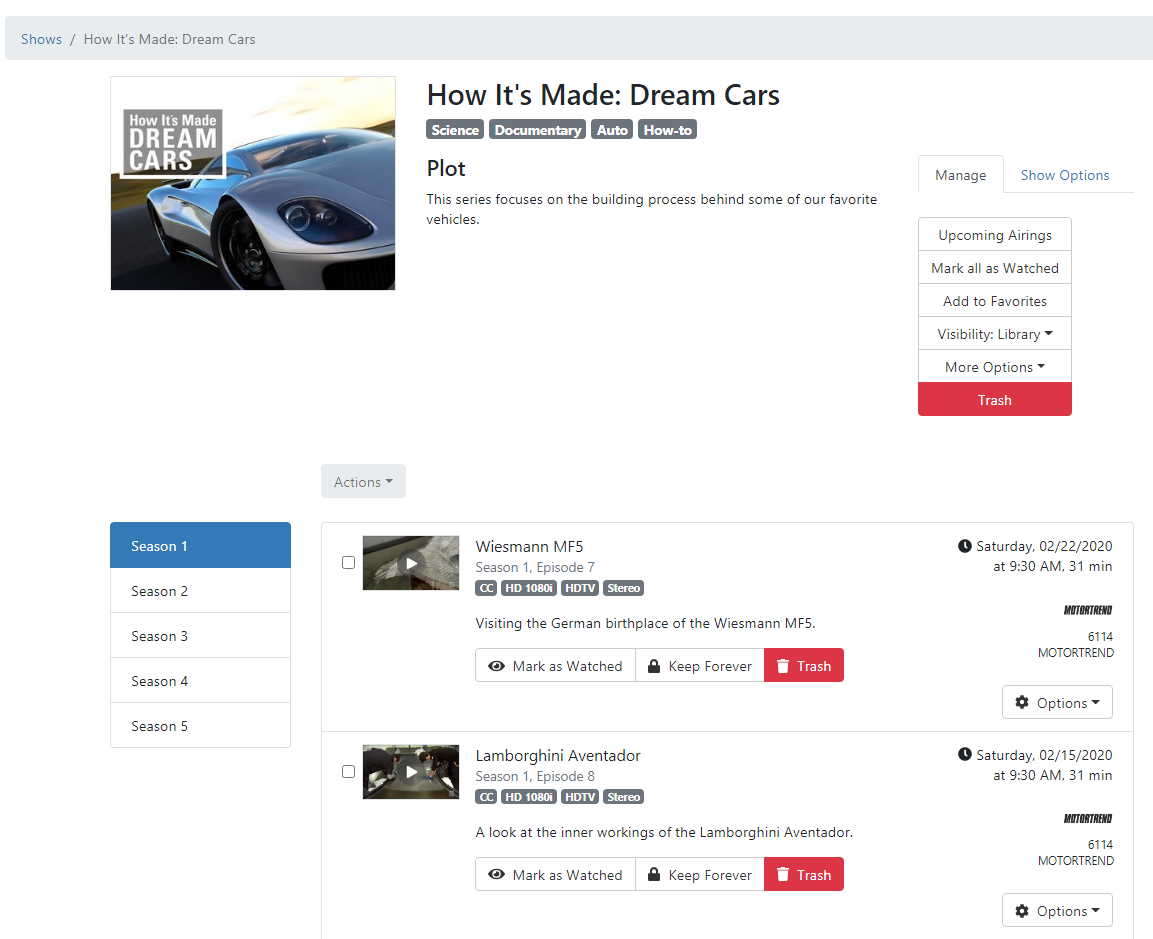Open the Actions dropdown
The width and height of the screenshot is (1153, 939).
[363, 482]
